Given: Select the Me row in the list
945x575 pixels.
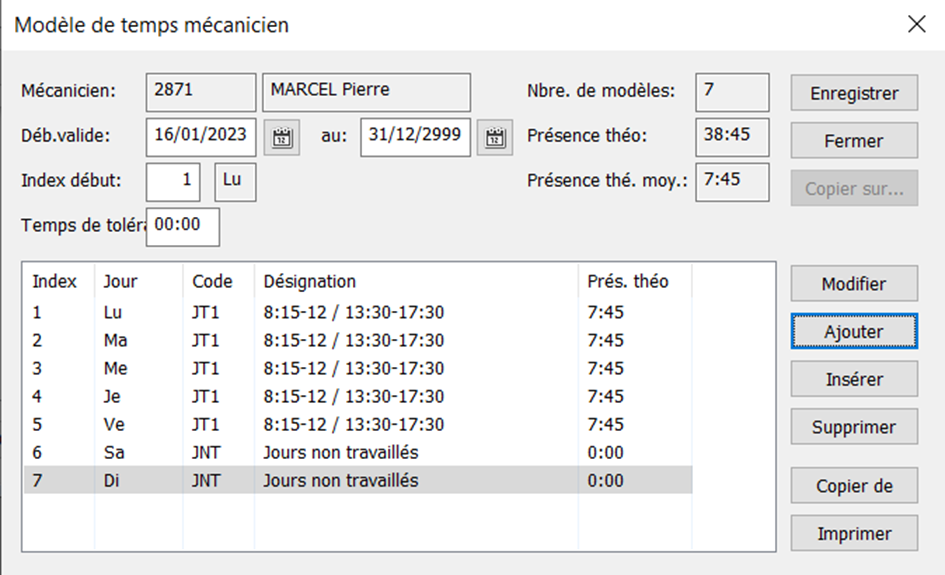Looking at the screenshot, I should tap(358, 368).
